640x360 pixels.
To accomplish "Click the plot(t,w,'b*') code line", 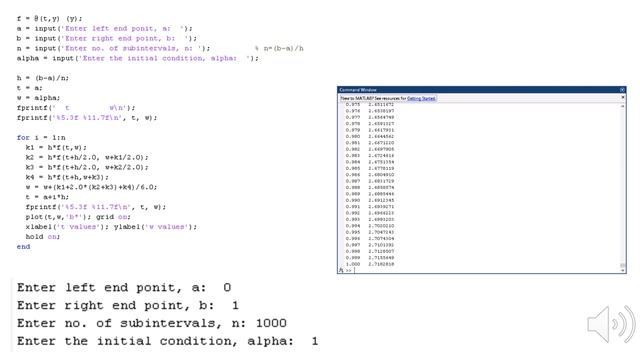I will click(78, 217).
